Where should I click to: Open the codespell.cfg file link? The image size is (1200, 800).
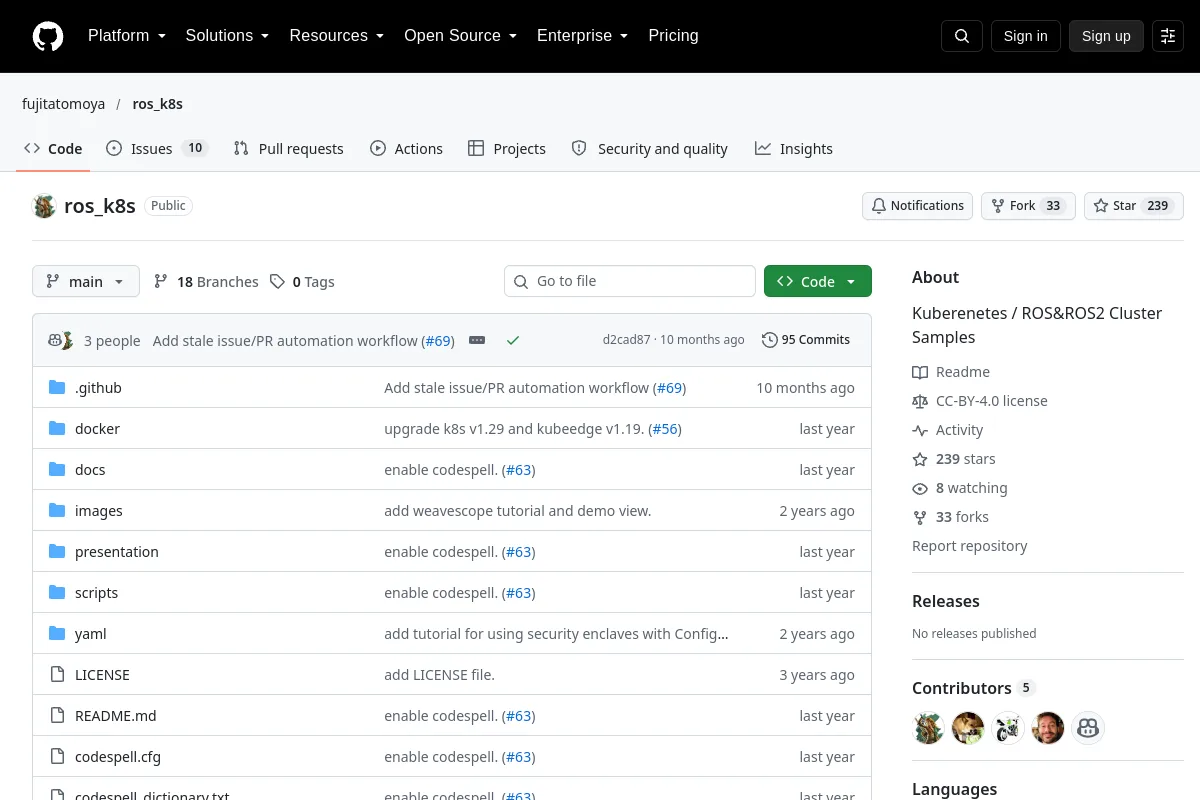118,757
